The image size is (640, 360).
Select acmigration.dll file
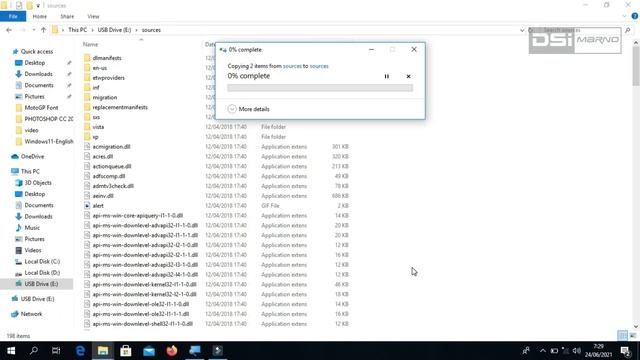111,147
